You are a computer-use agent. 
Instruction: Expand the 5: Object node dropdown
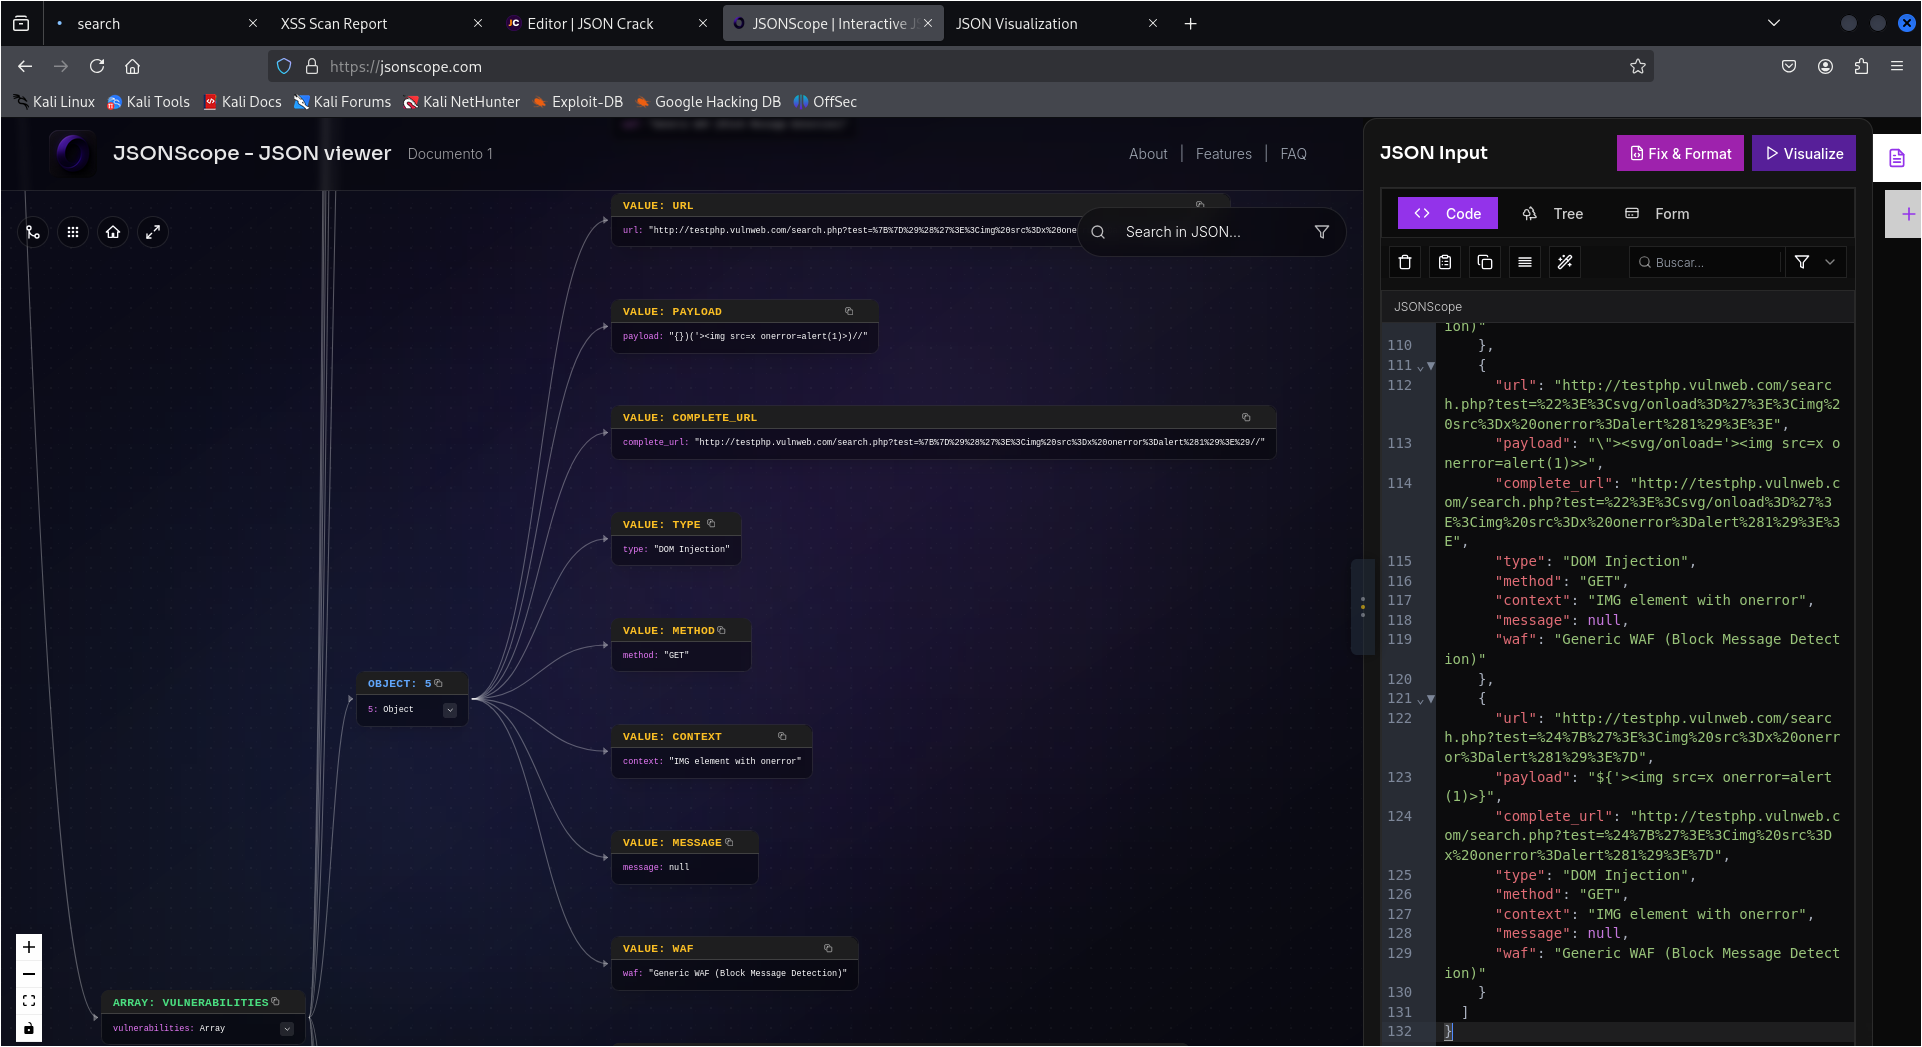[449, 709]
